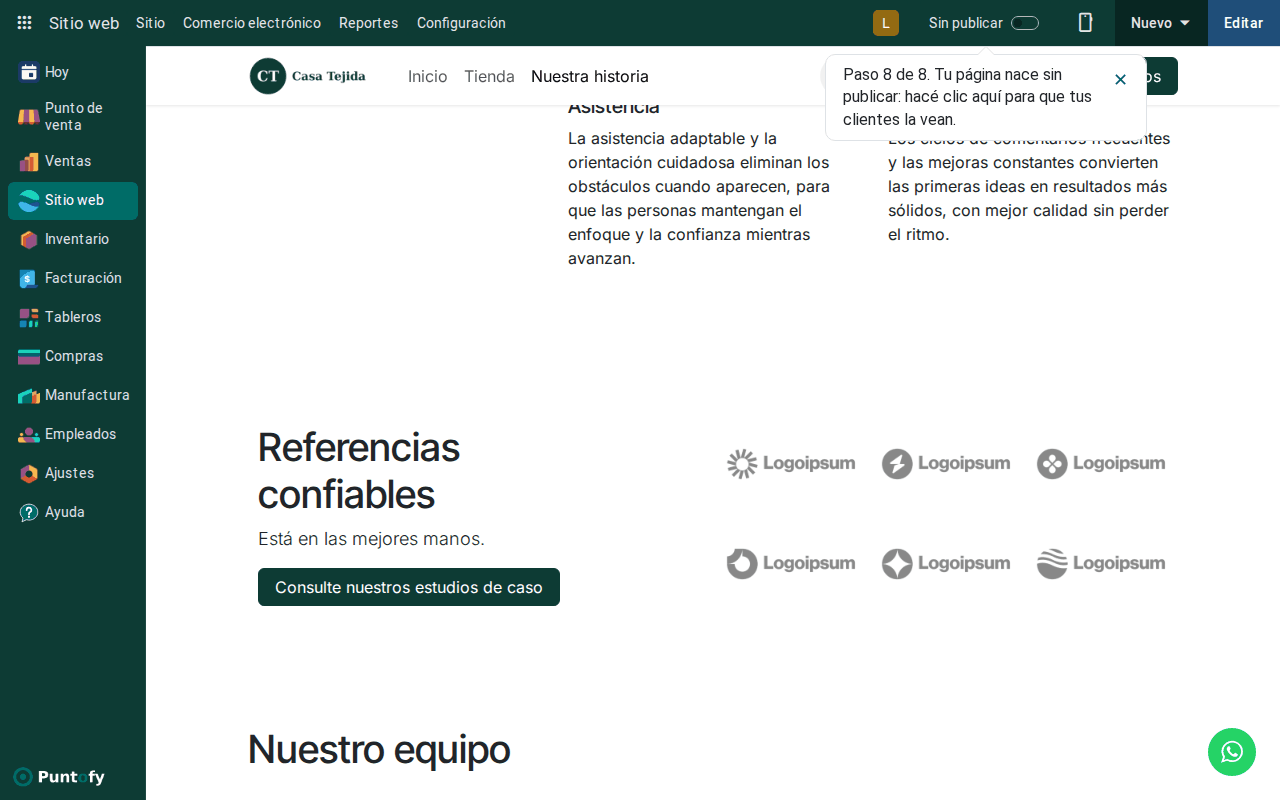The image size is (1280, 800).
Task: Click the Casa Tejida logo
Action: point(308,76)
